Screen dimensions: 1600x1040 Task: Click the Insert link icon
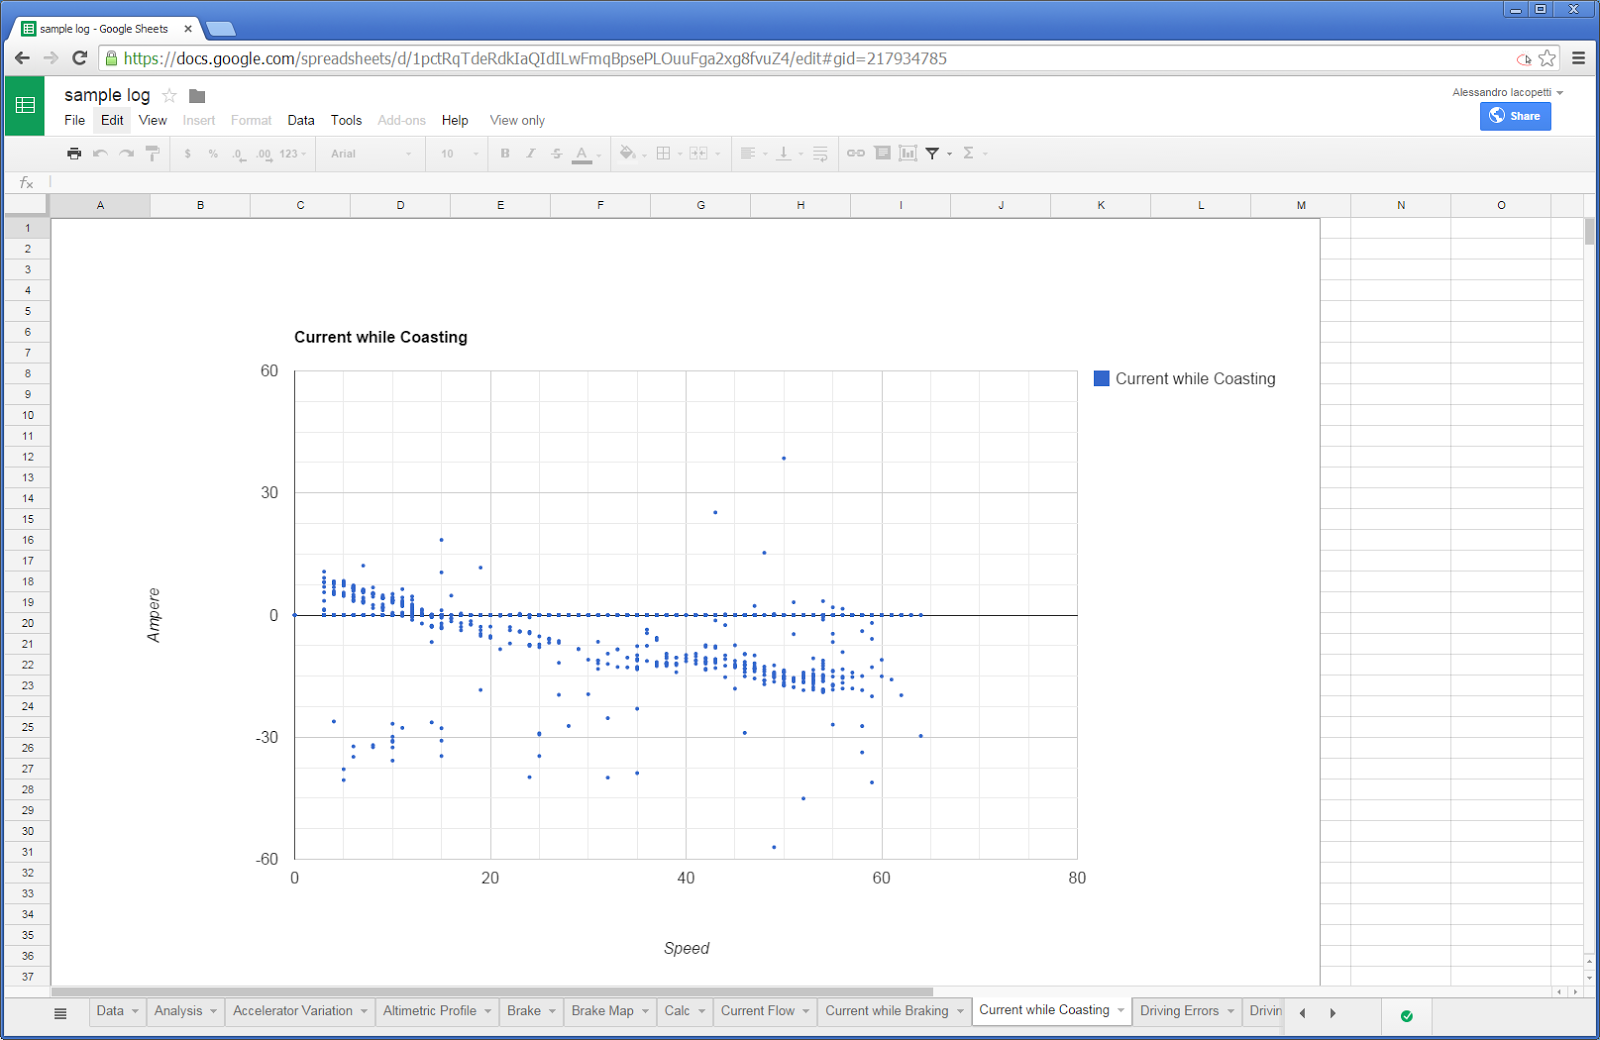point(855,153)
